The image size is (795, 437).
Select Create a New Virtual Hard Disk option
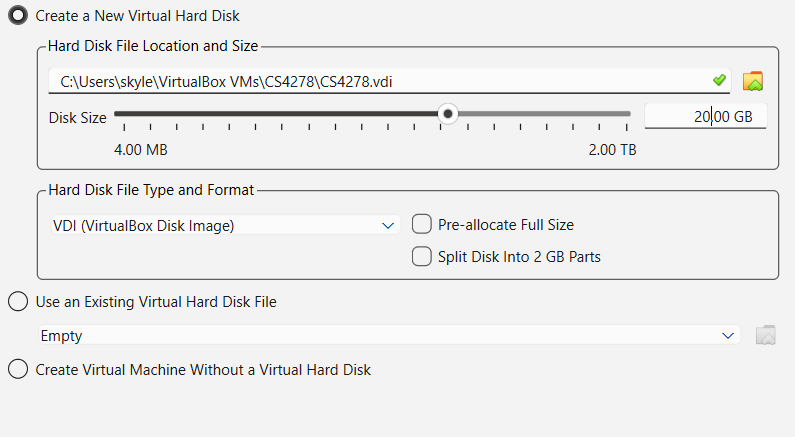[18, 16]
